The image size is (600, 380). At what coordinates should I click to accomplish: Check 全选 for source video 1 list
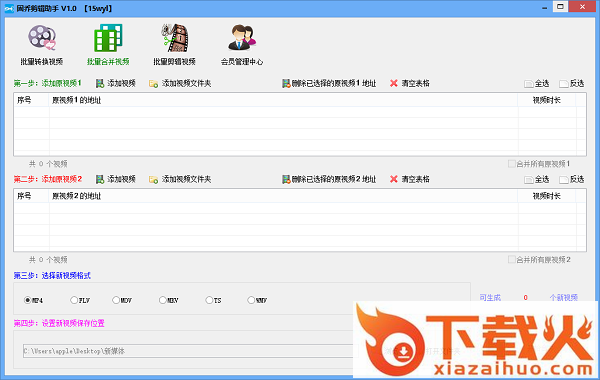(x=528, y=84)
